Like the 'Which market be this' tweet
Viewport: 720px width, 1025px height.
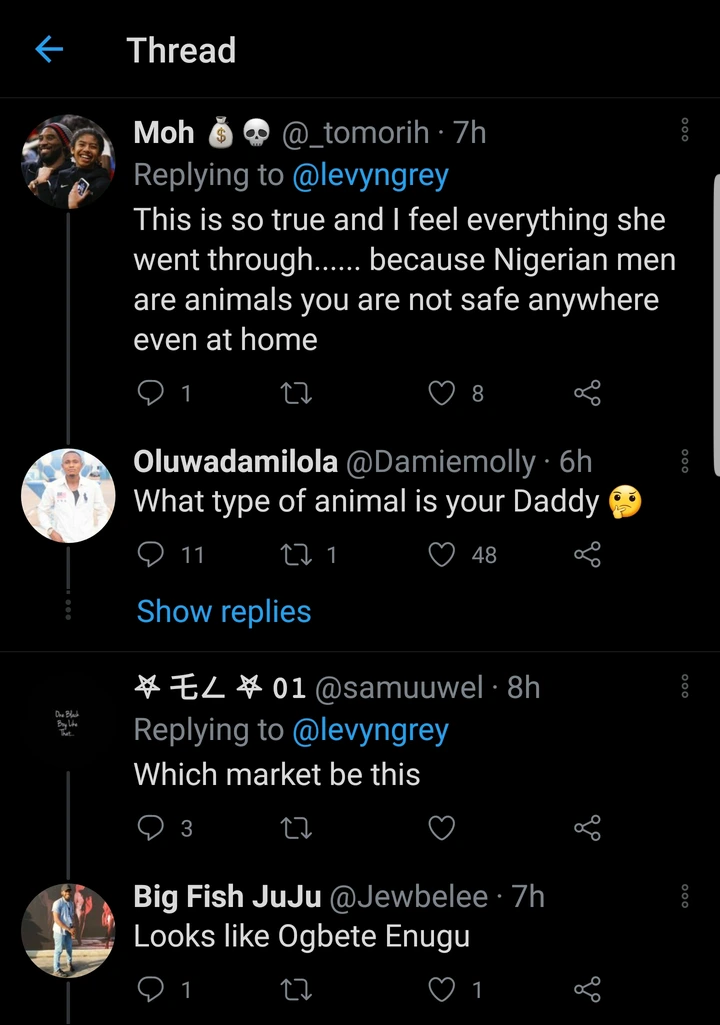click(x=441, y=828)
